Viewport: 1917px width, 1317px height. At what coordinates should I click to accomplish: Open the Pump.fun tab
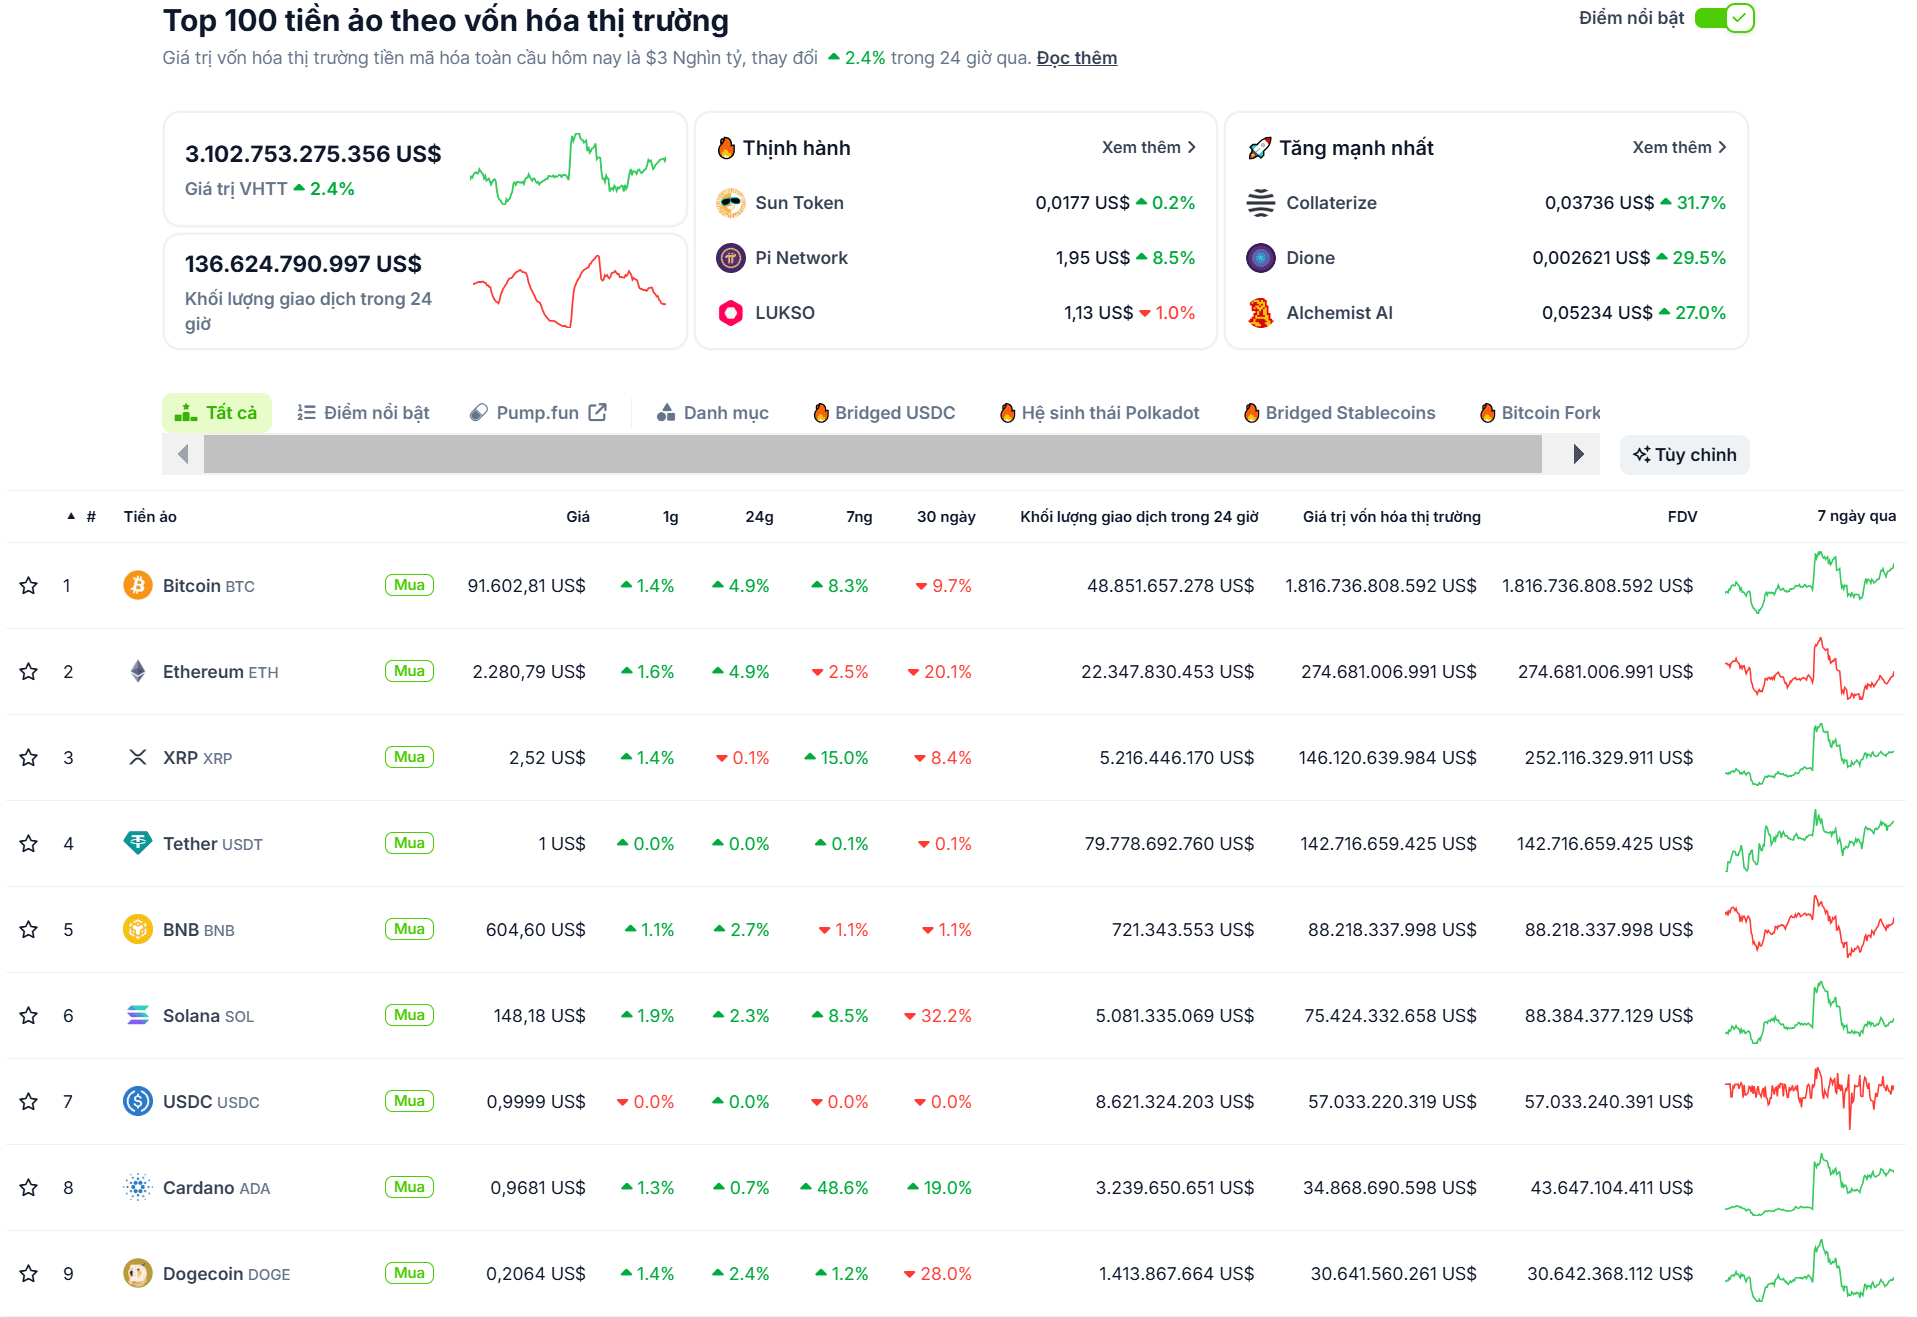point(538,412)
